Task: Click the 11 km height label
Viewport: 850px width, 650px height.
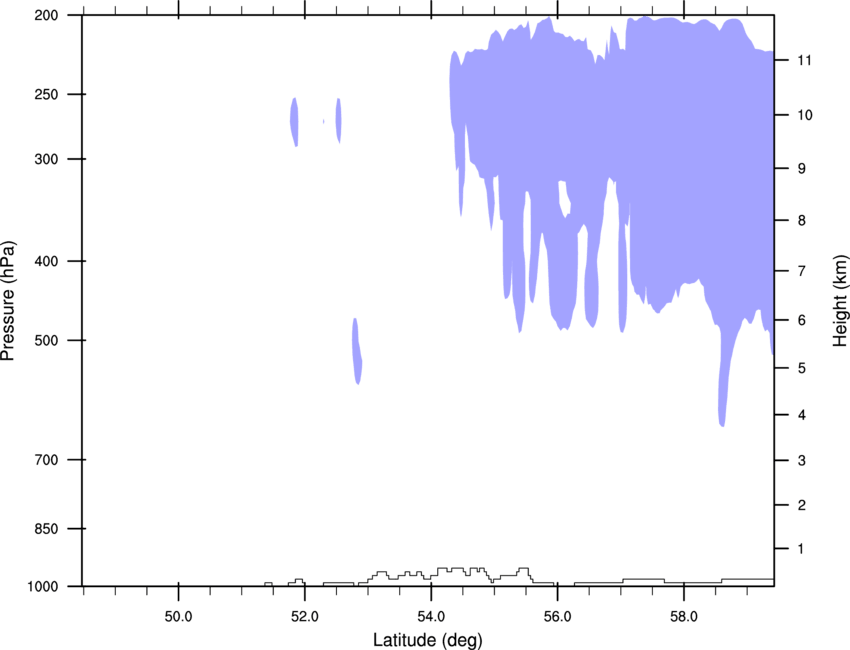Action: point(804,60)
